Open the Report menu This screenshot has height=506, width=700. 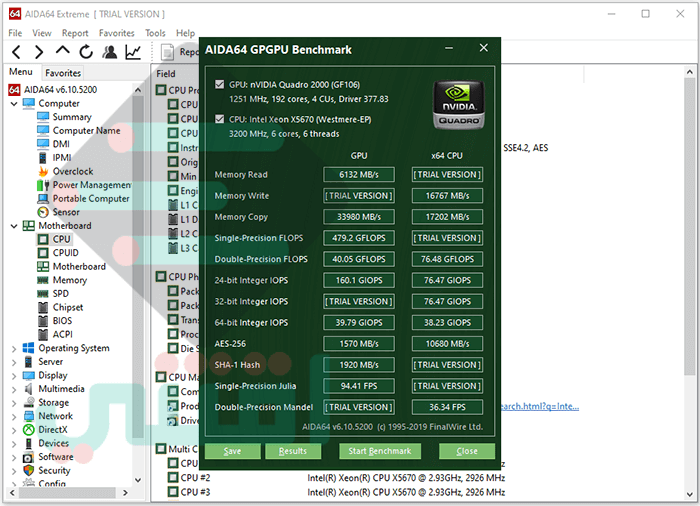75,33
